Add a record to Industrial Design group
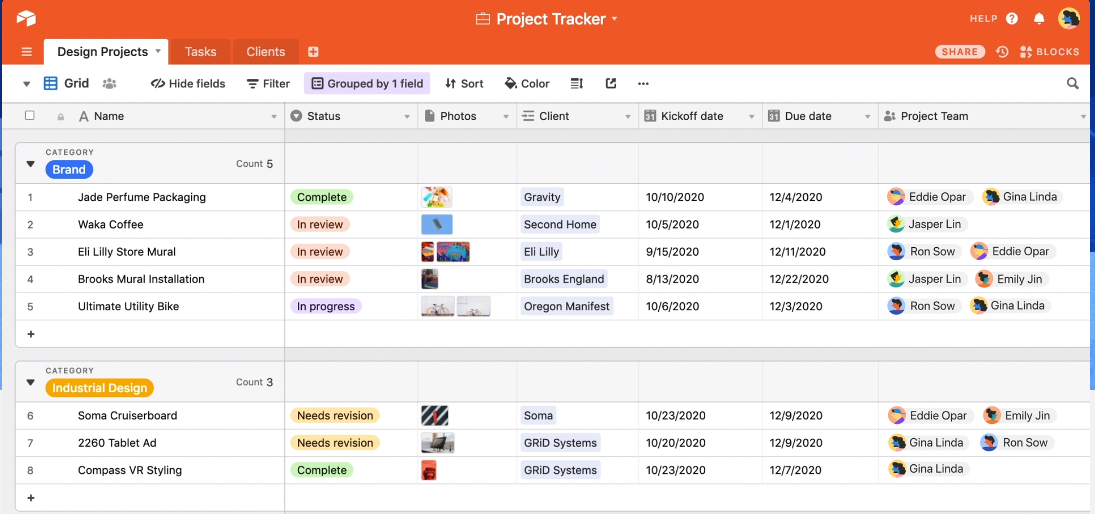Screen dimensions: 1095x514 click(x=31, y=498)
